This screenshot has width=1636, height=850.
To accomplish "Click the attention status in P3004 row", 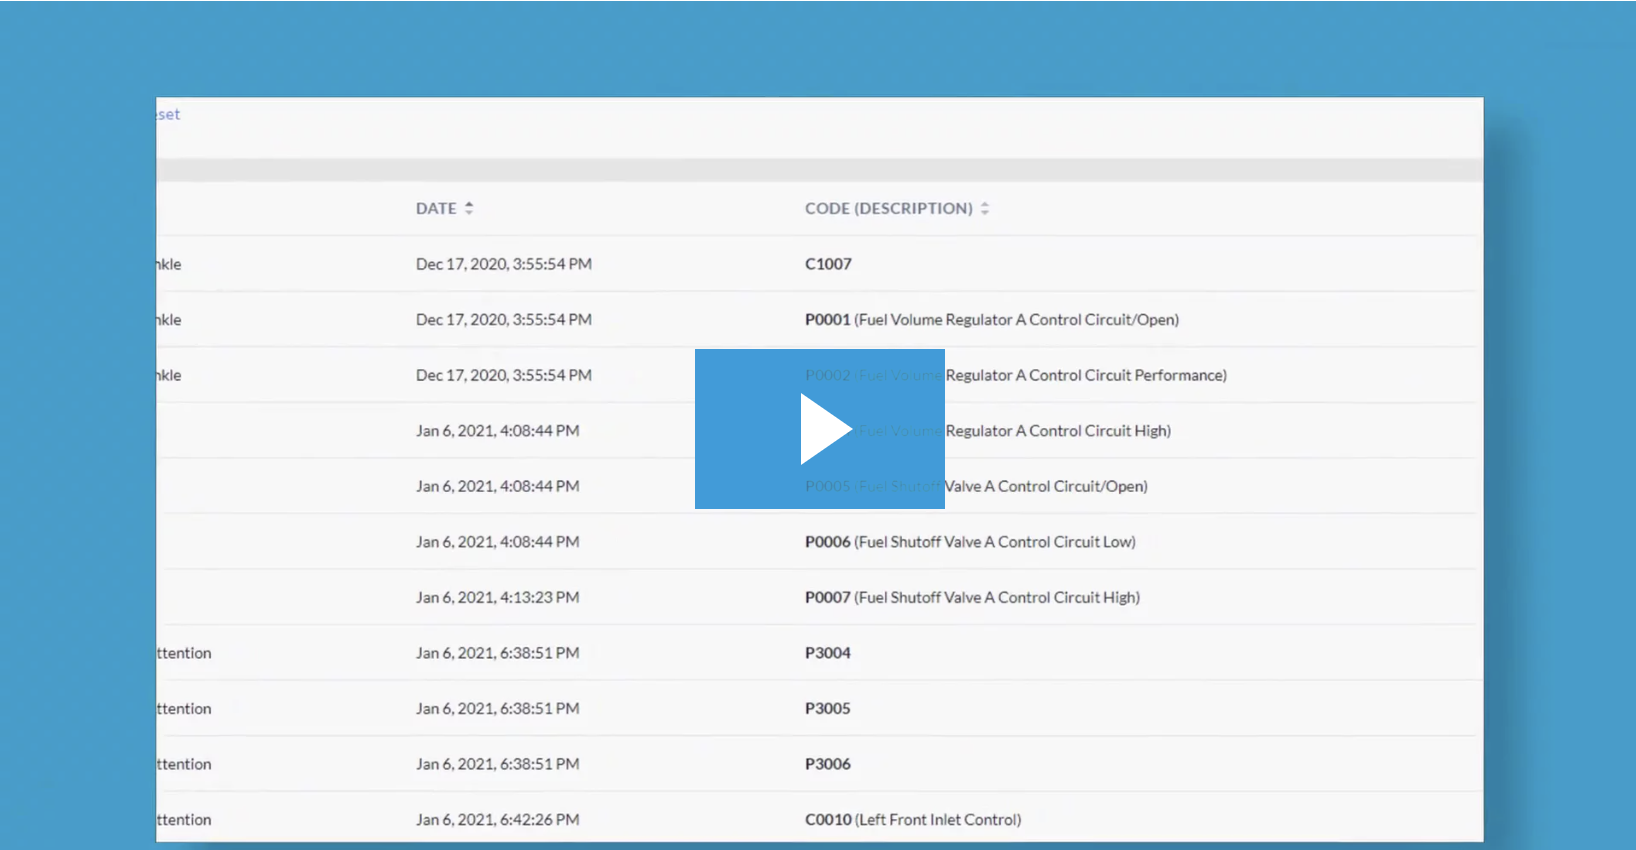I will pyautogui.click(x=184, y=653).
